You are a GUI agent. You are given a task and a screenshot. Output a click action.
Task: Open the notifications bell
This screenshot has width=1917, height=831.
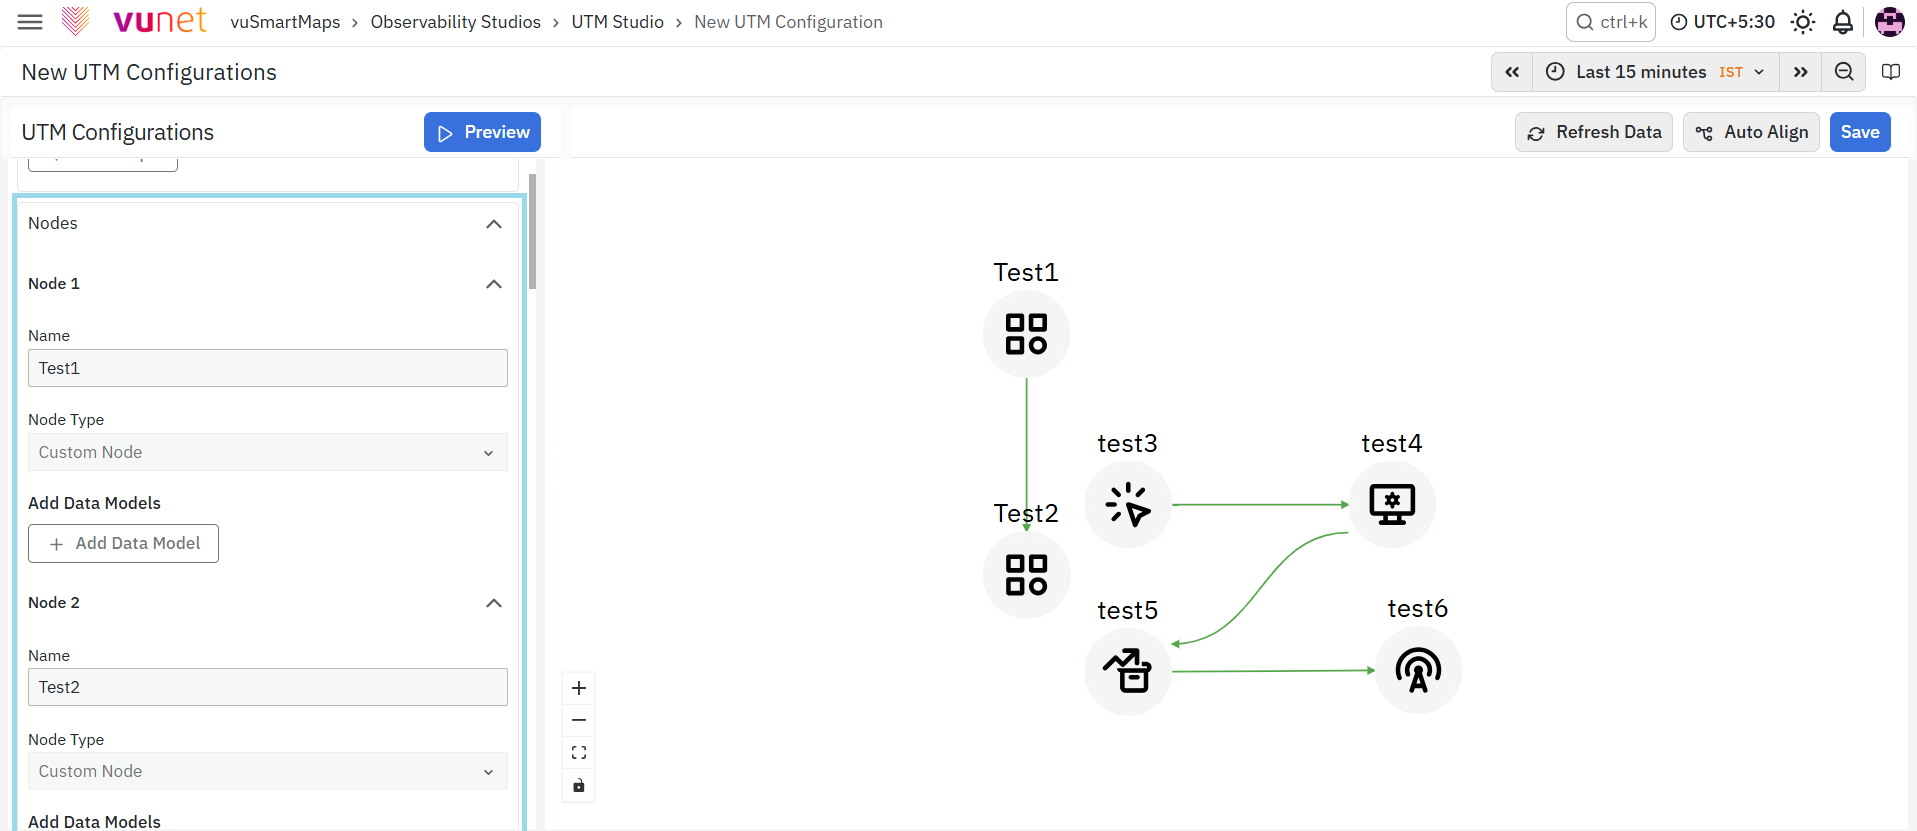1843,22
